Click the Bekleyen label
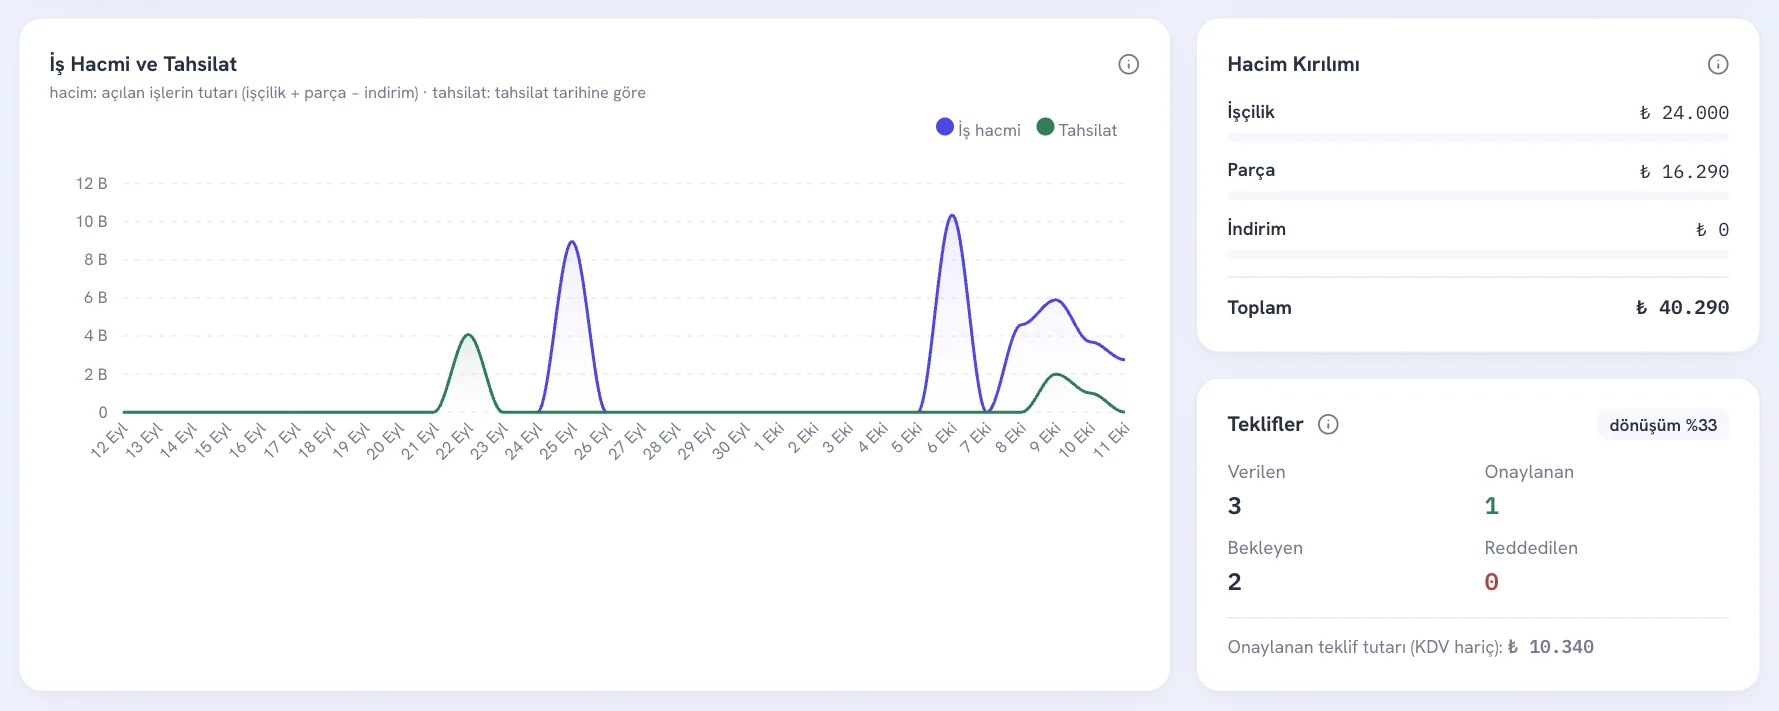The height and width of the screenshot is (711, 1779). 1265,548
